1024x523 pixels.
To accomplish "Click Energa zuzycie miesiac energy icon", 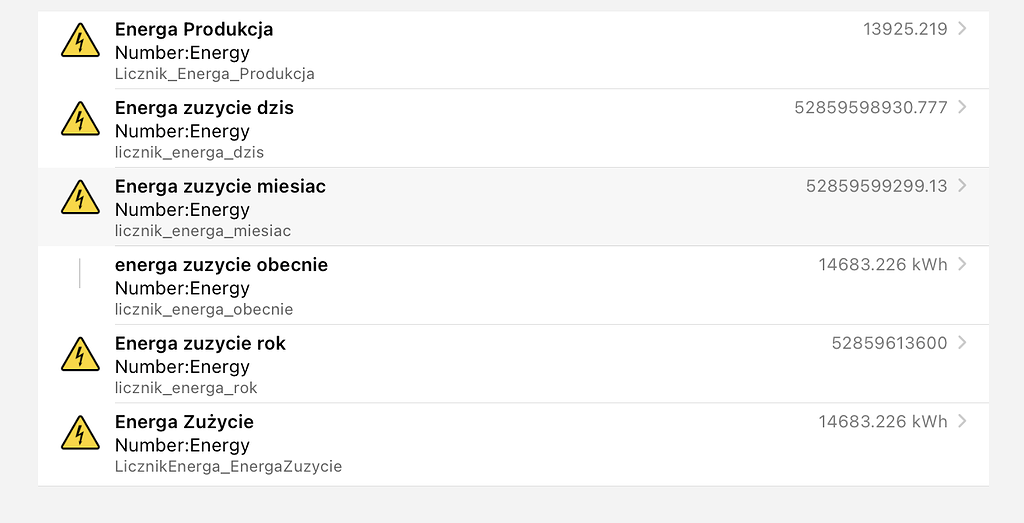I will [80, 198].
